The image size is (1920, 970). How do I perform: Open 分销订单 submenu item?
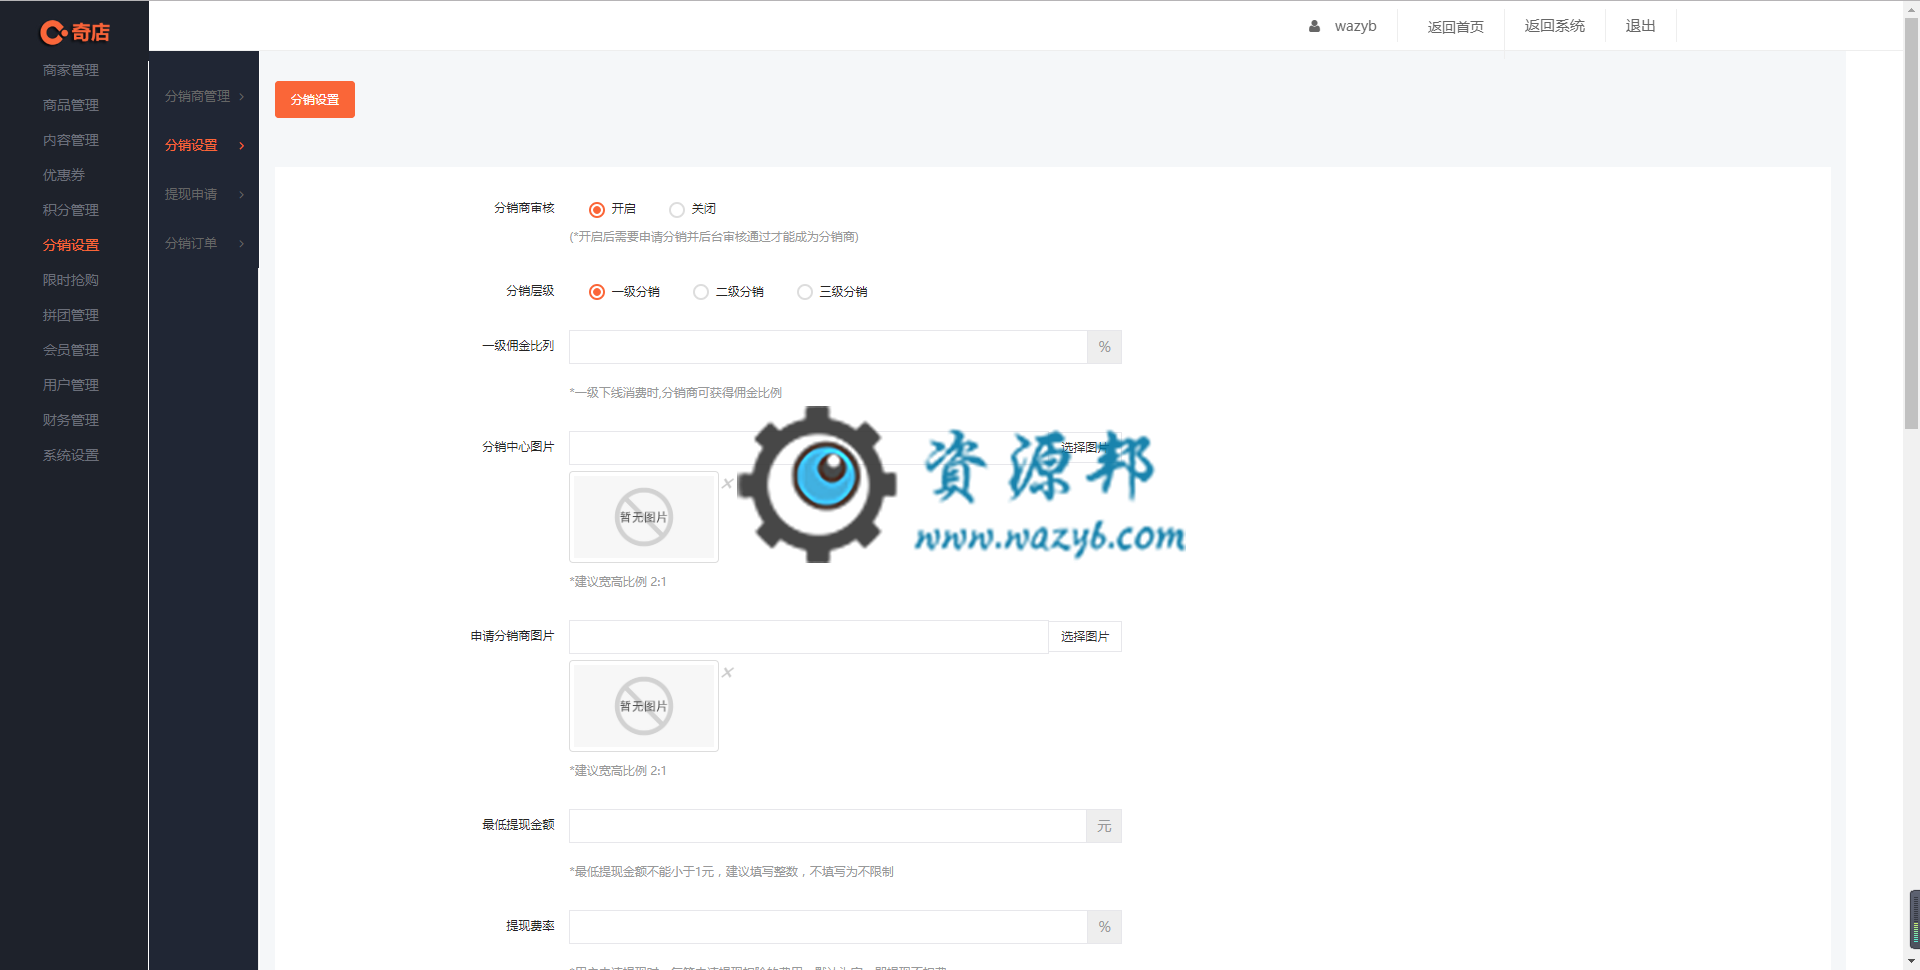[x=191, y=243]
